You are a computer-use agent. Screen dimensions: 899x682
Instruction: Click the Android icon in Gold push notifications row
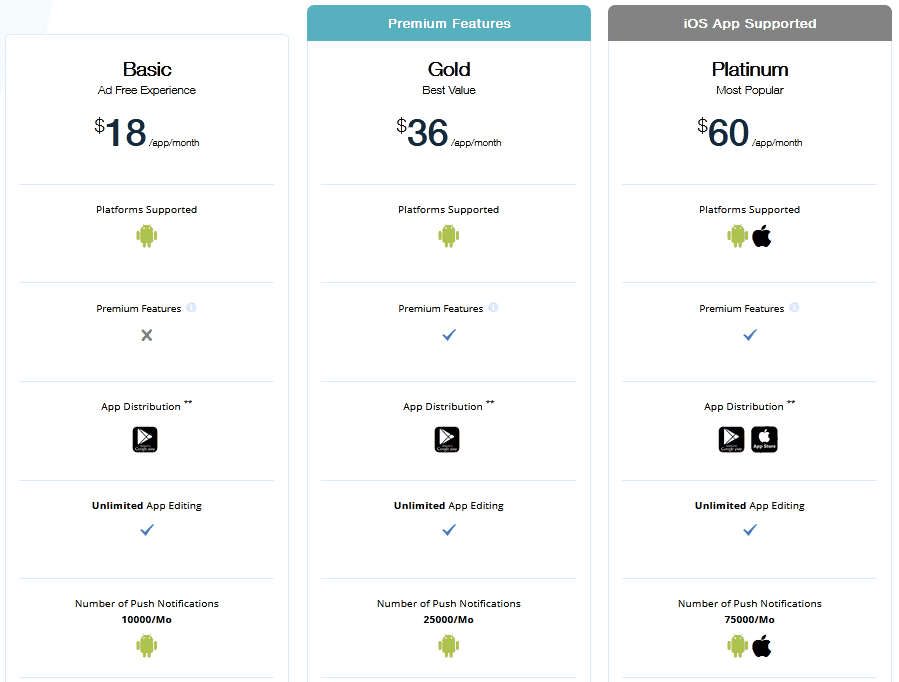[x=448, y=646]
